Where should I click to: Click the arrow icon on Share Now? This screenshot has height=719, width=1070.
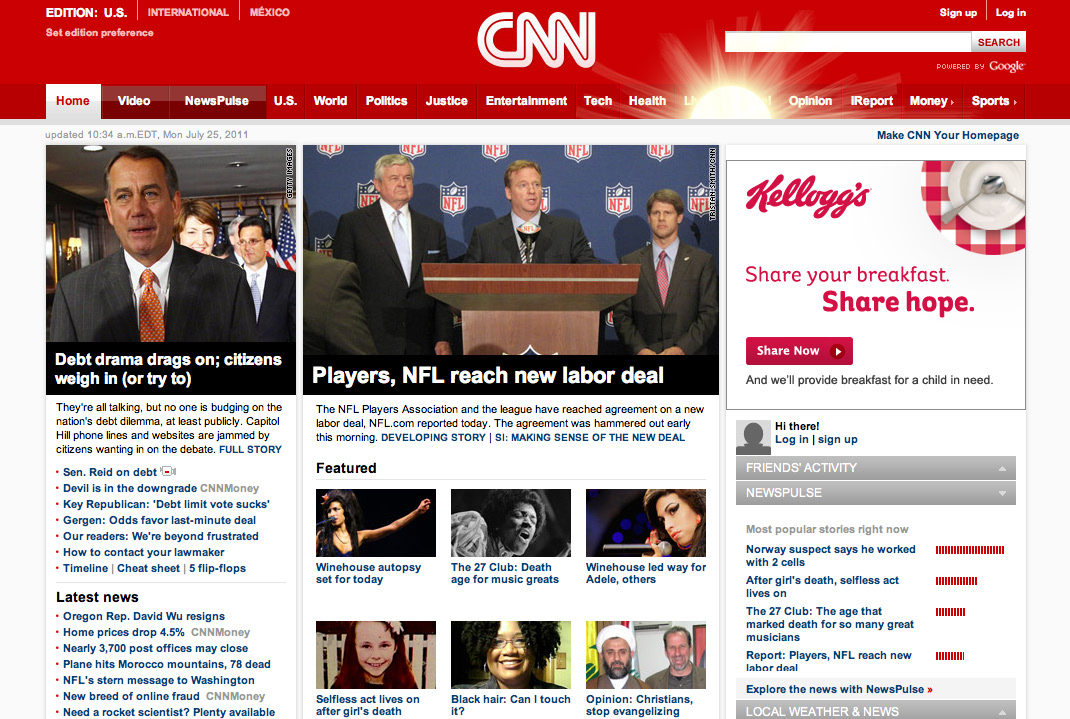click(837, 351)
